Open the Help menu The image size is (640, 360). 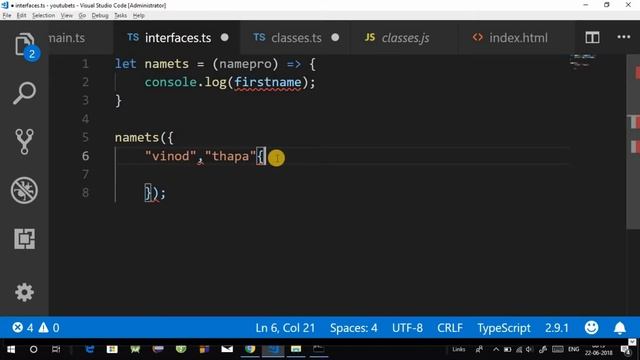coord(139,16)
